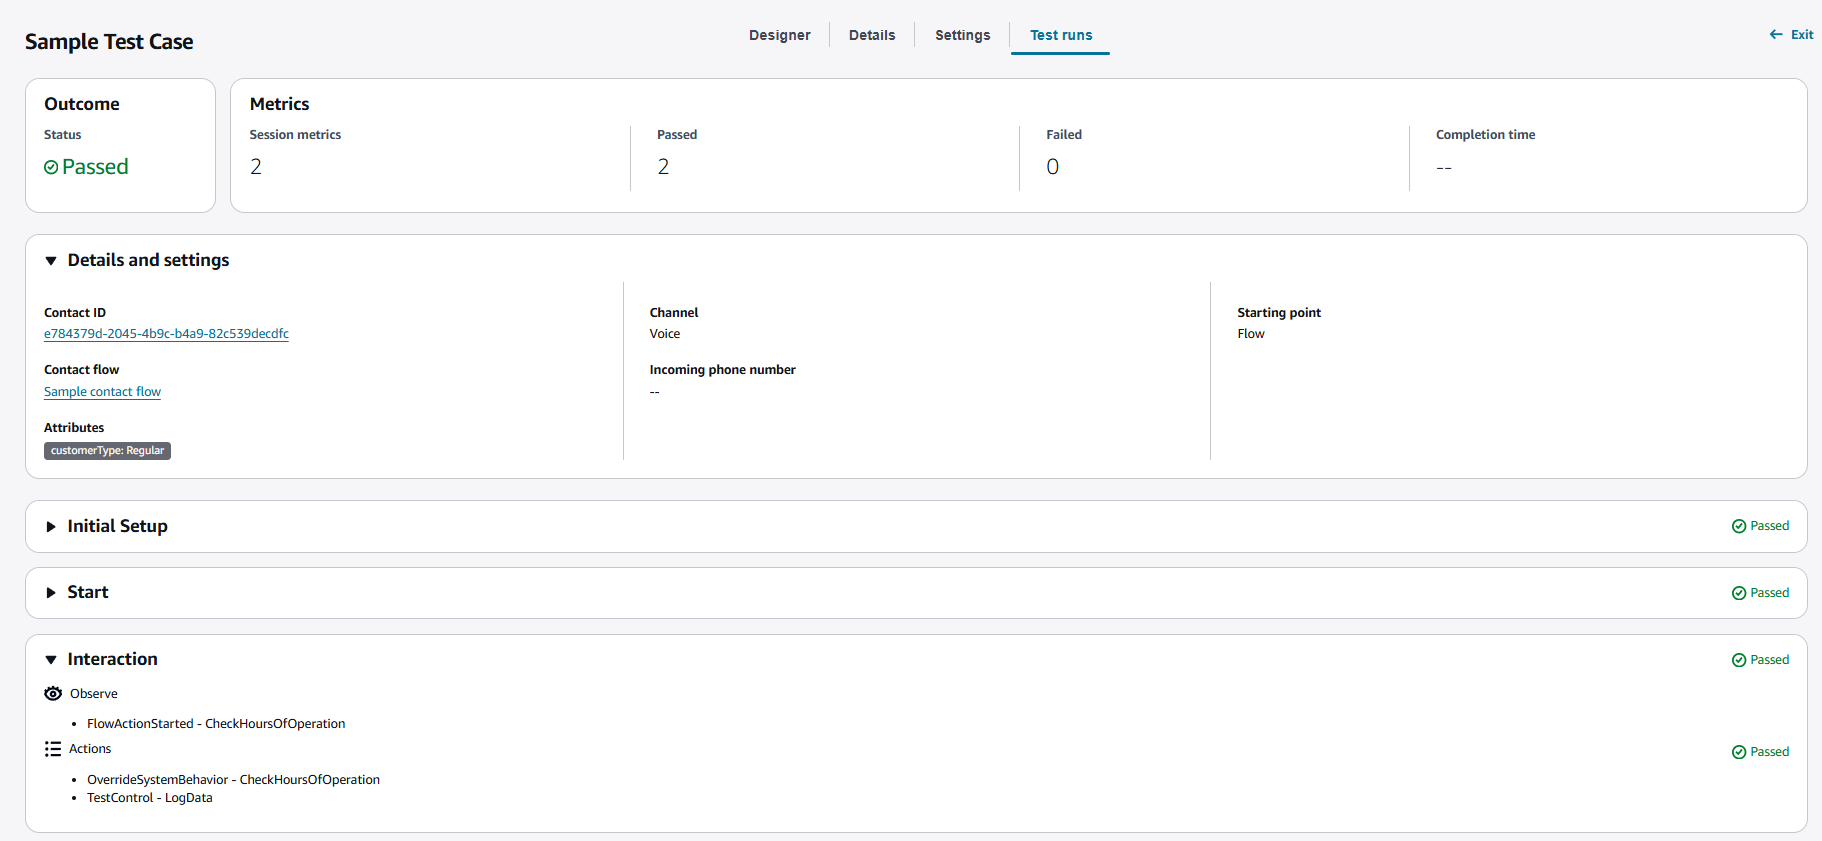Click the Actions list icon

click(53, 749)
